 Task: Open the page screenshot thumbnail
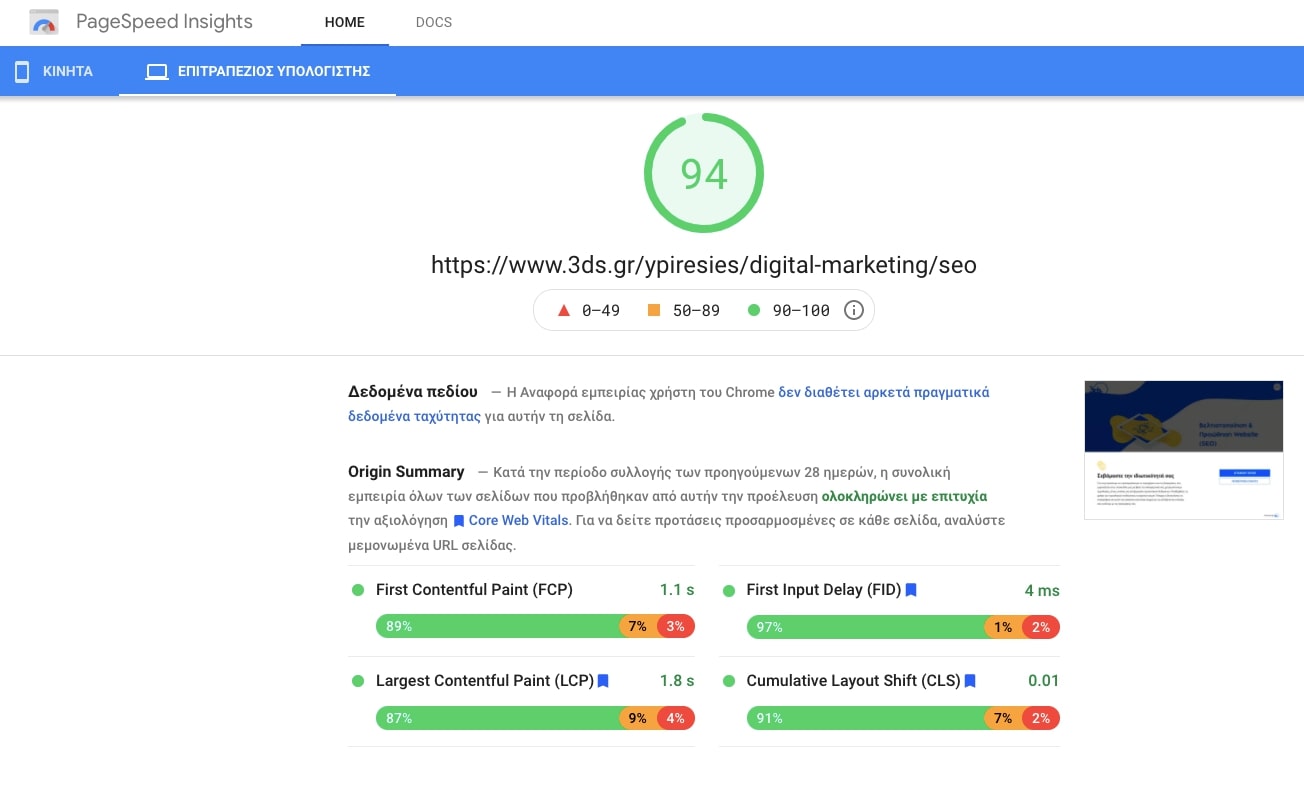[1184, 449]
